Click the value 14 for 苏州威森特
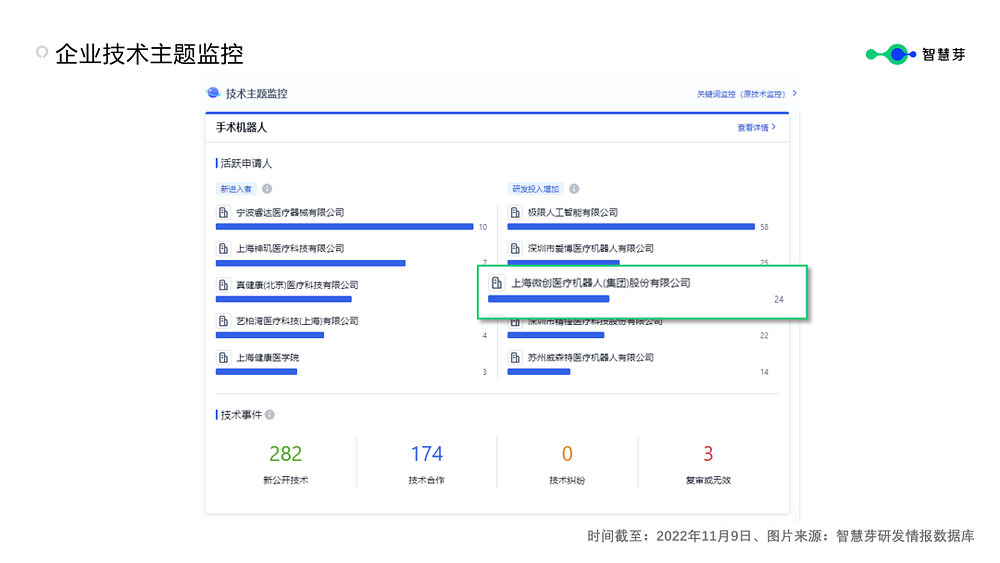The image size is (1000, 563). (x=764, y=372)
